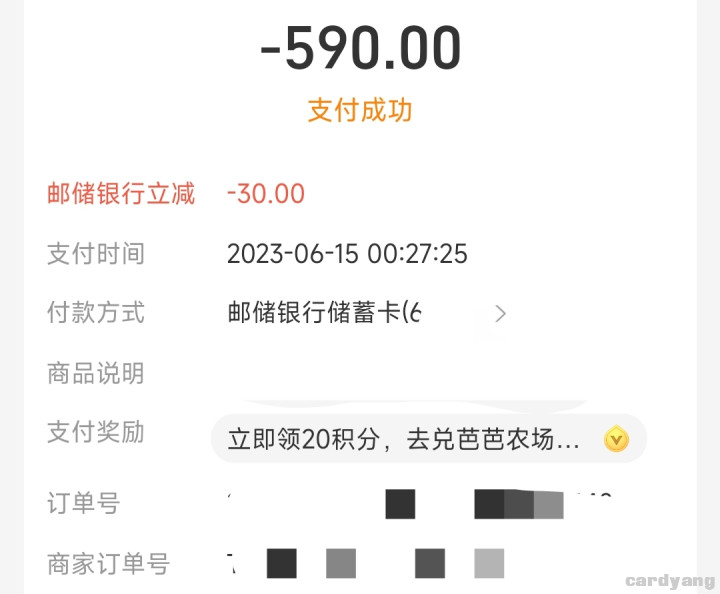Tap the 支付奖励 label
This screenshot has height=594, width=720.
click(x=96, y=432)
